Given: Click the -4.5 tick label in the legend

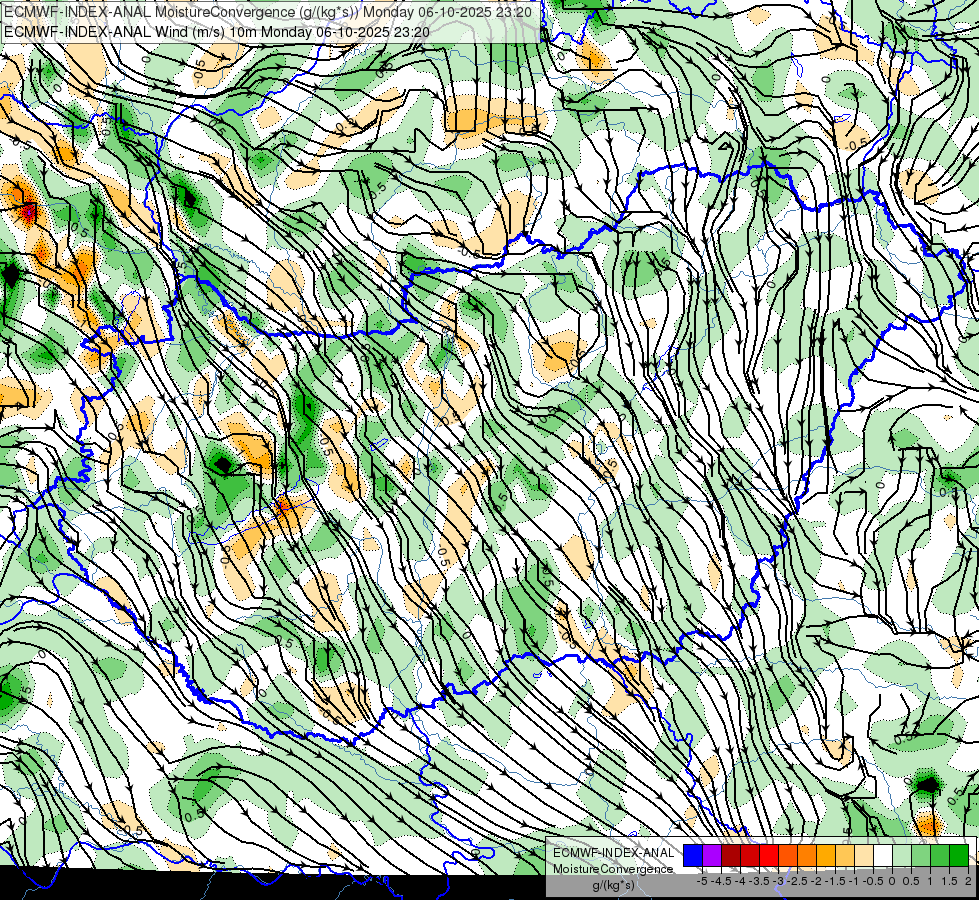Looking at the screenshot, I should tap(721, 881).
